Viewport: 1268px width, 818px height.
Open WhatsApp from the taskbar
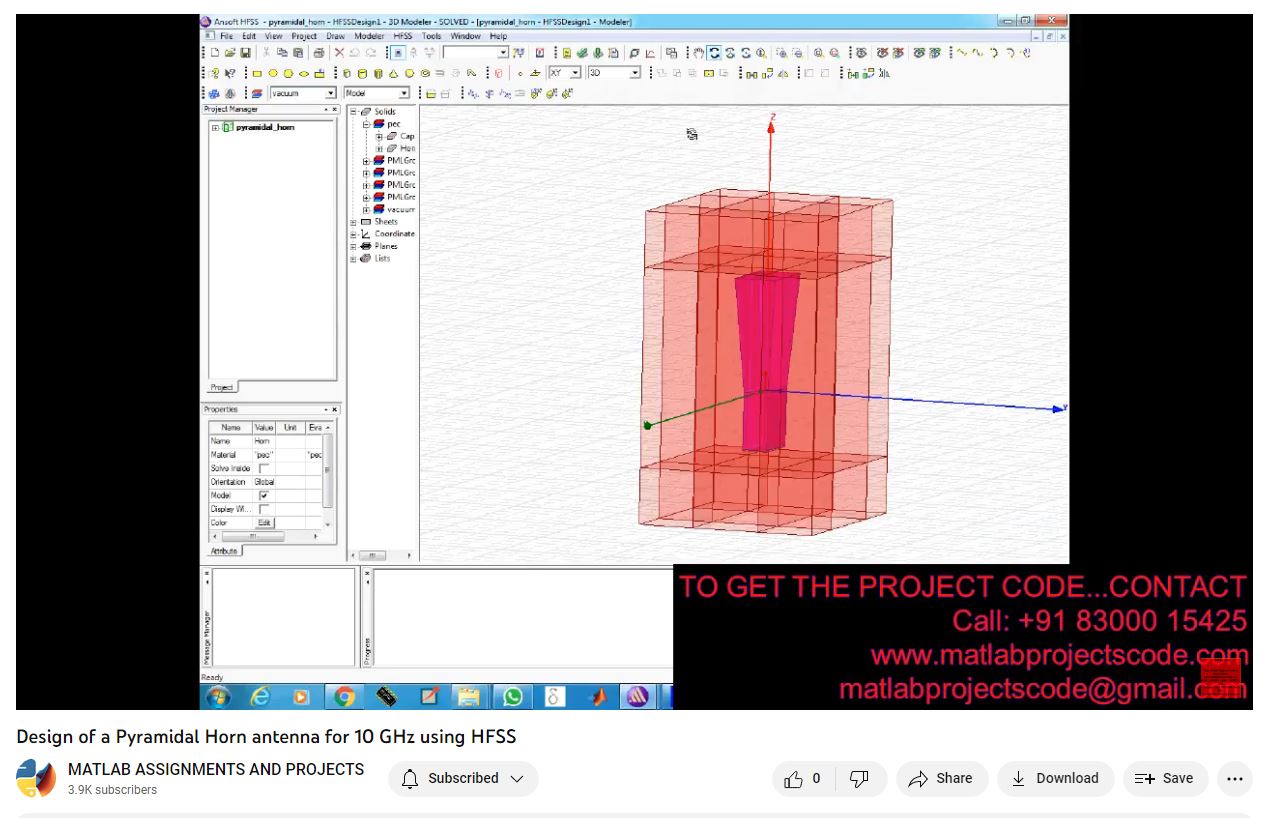click(x=512, y=697)
